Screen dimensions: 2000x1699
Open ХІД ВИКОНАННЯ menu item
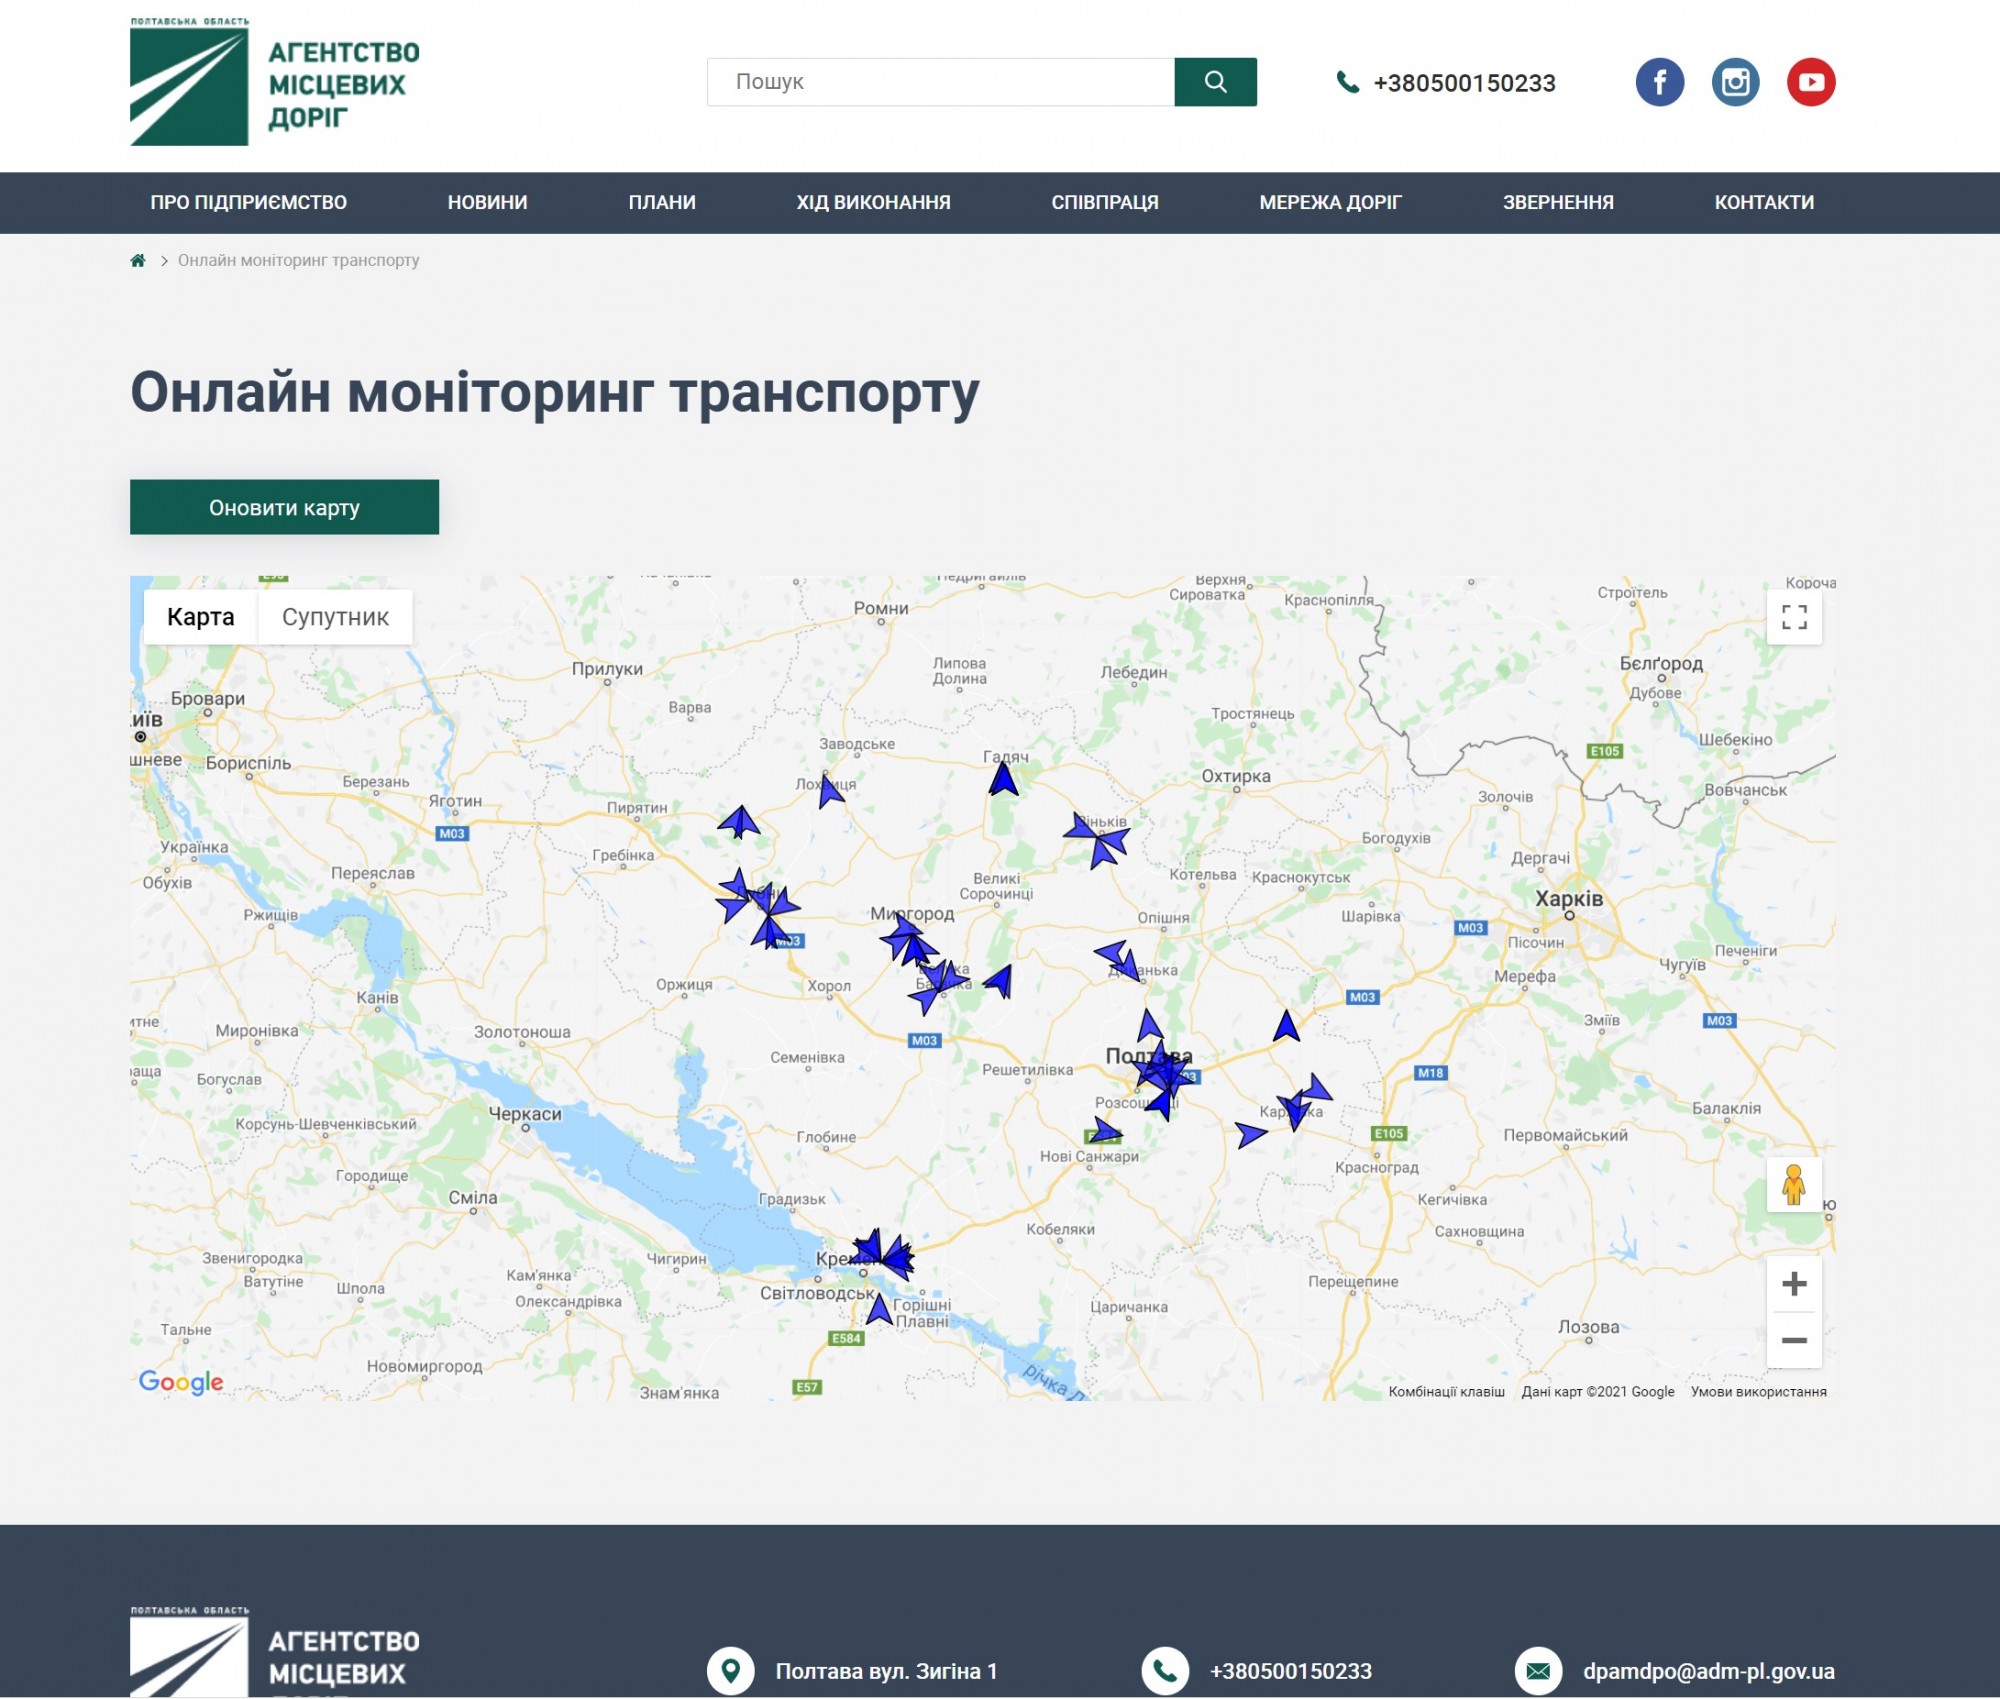874,203
